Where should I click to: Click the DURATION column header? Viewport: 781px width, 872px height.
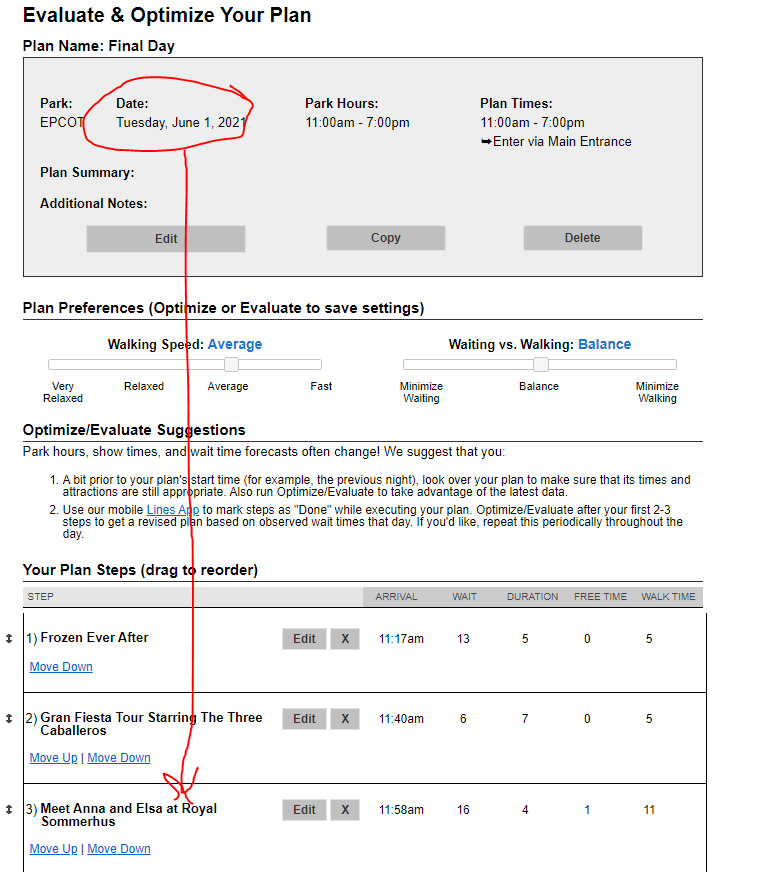coord(532,597)
